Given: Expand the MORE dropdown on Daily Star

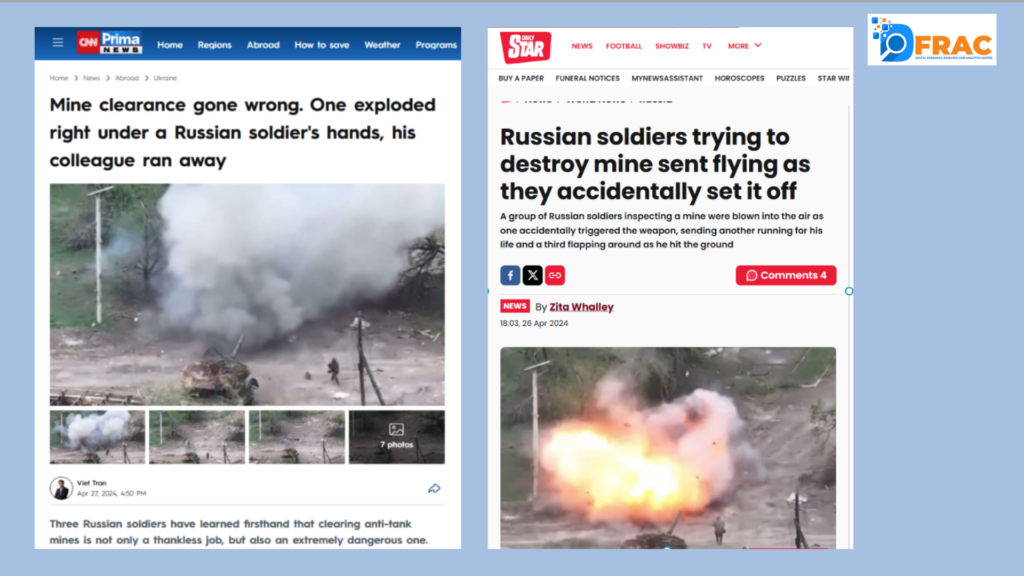Looking at the screenshot, I should [744, 46].
